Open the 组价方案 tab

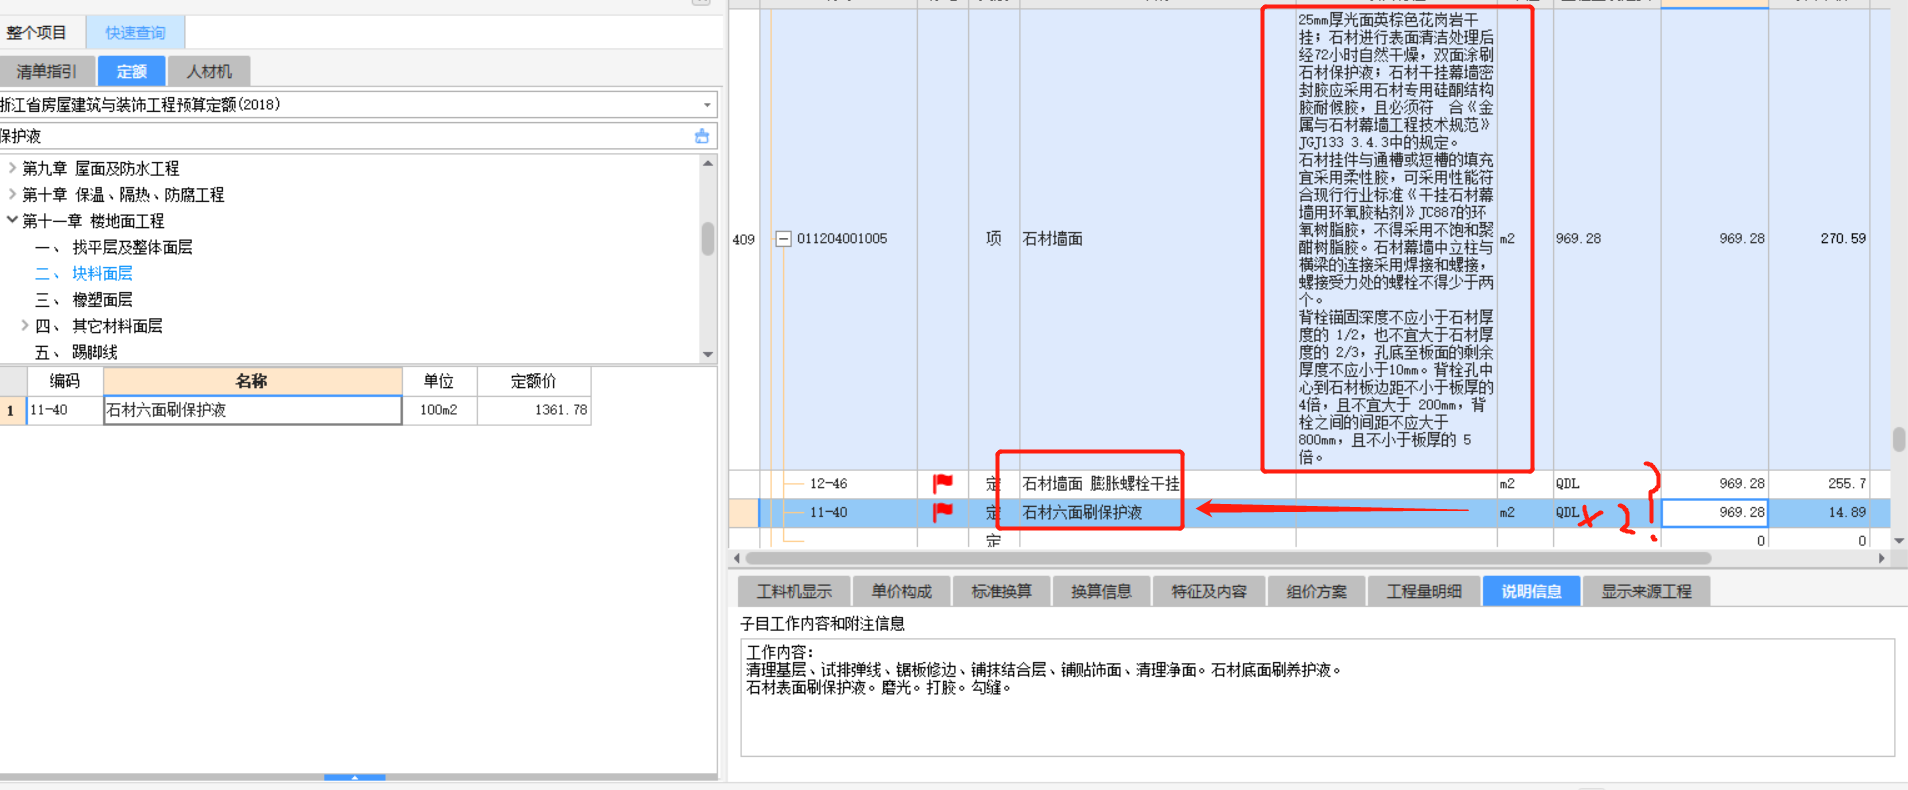(1316, 592)
